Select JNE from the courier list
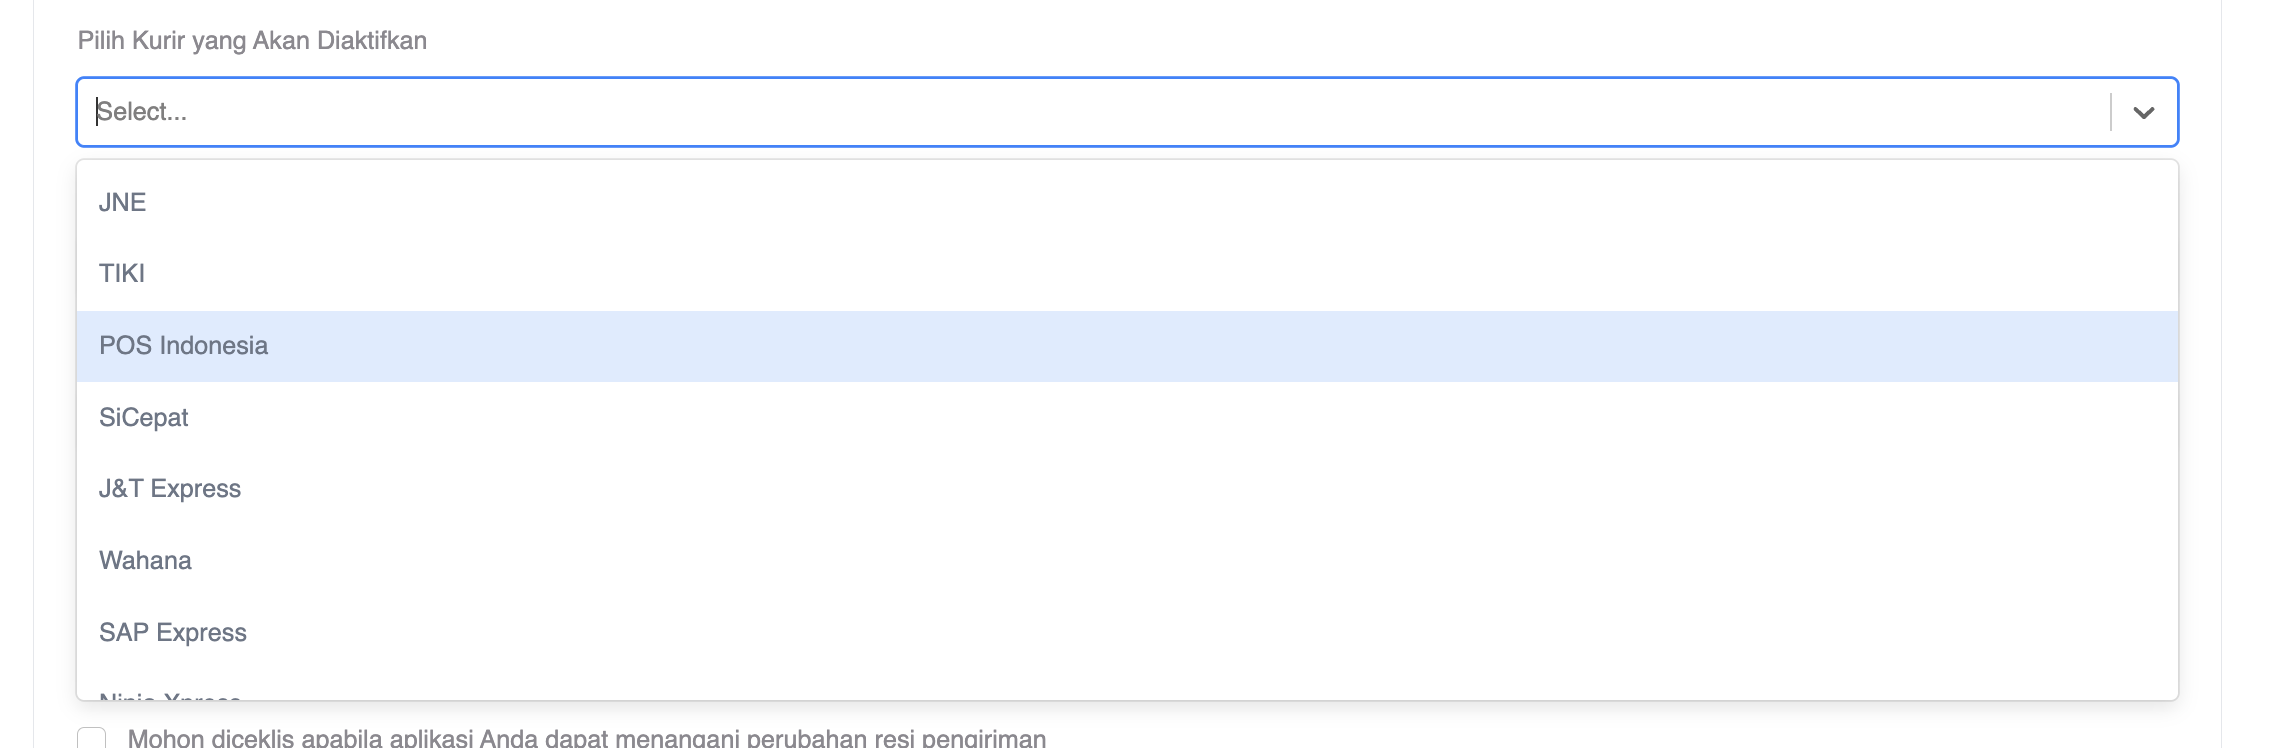Viewport: 2270px width, 748px height. 123,200
